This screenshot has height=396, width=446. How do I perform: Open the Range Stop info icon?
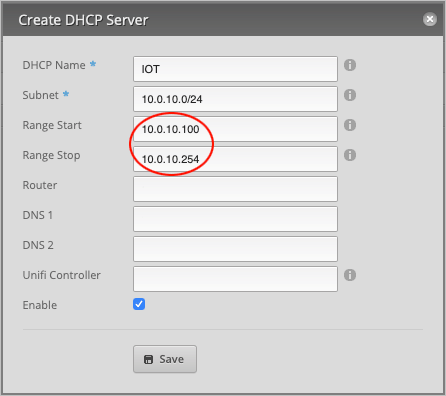click(x=350, y=155)
